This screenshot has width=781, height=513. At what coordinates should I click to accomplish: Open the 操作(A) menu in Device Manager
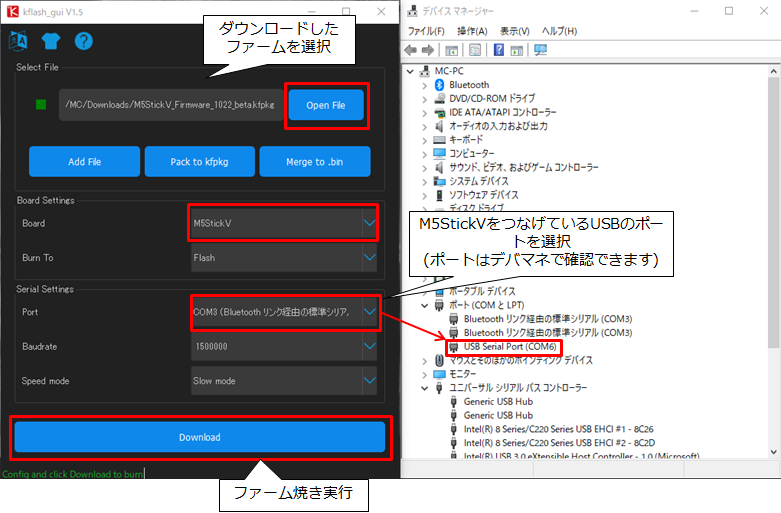point(472,31)
